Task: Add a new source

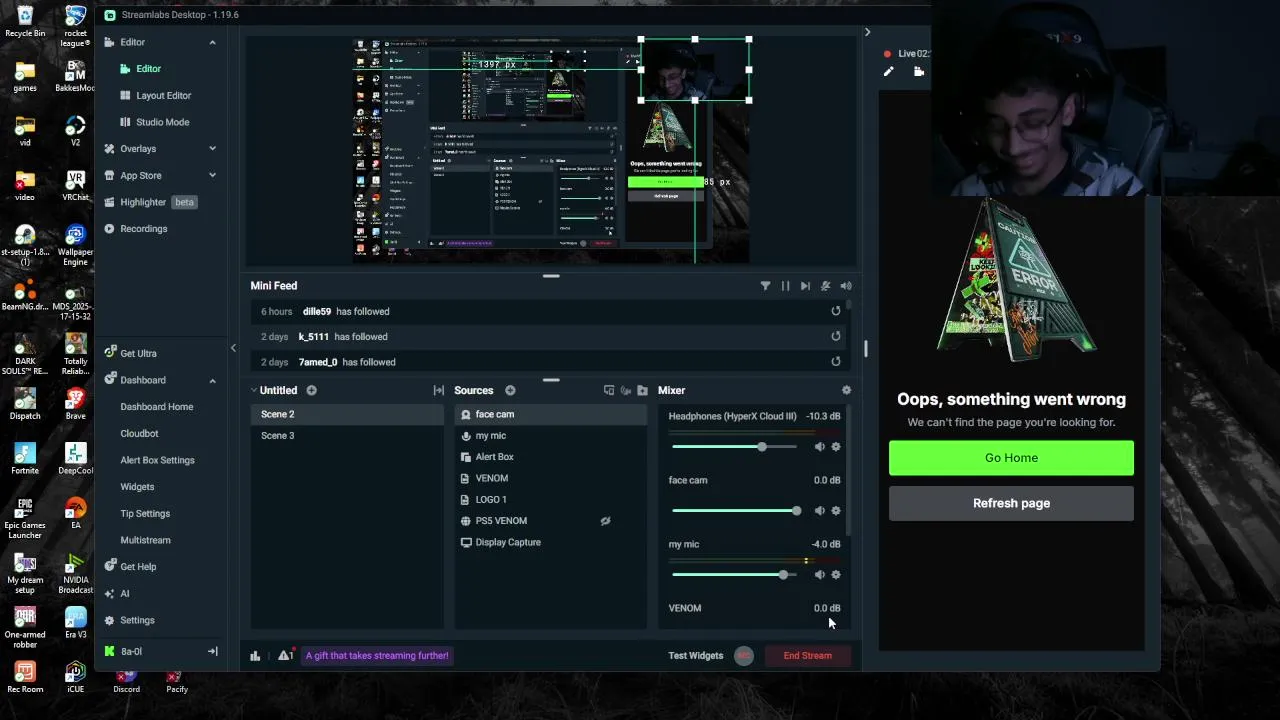Action: (510, 390)
